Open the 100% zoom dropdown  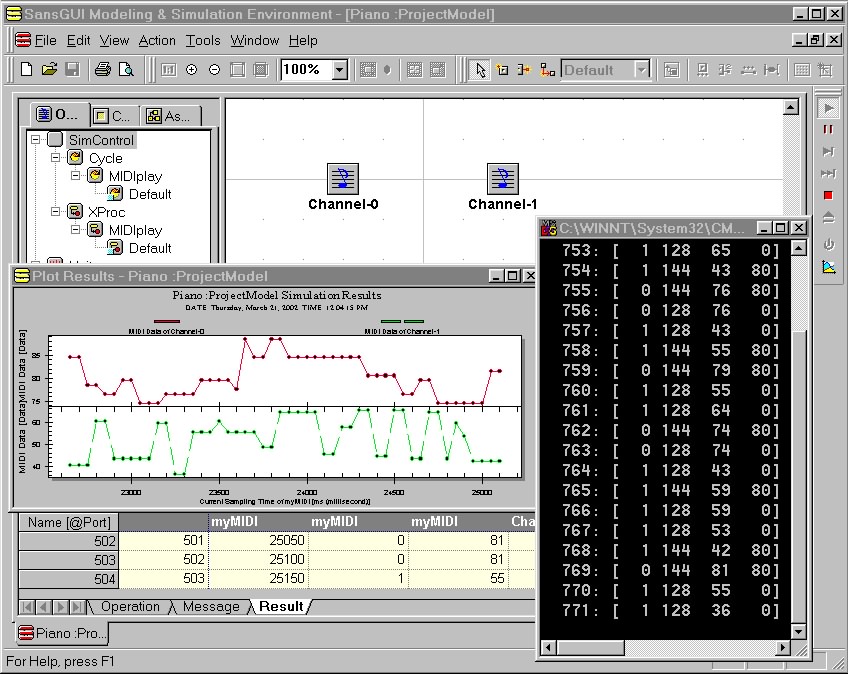339,70
